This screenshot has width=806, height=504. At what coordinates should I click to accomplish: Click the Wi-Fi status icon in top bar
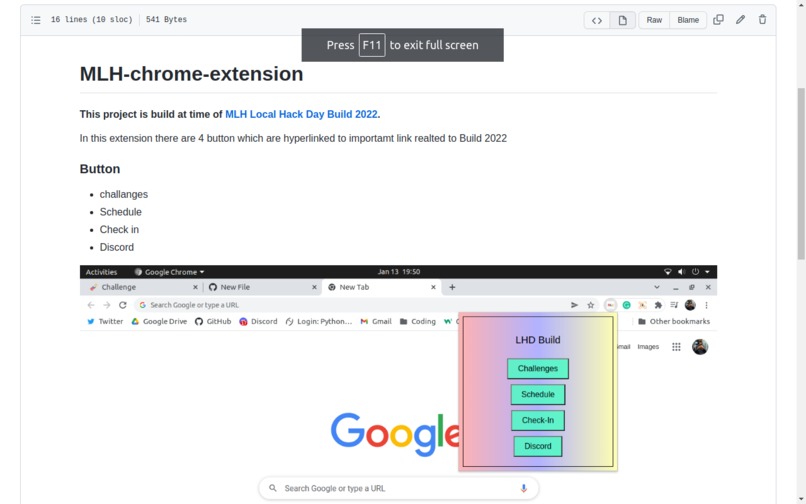coord(668,272)
